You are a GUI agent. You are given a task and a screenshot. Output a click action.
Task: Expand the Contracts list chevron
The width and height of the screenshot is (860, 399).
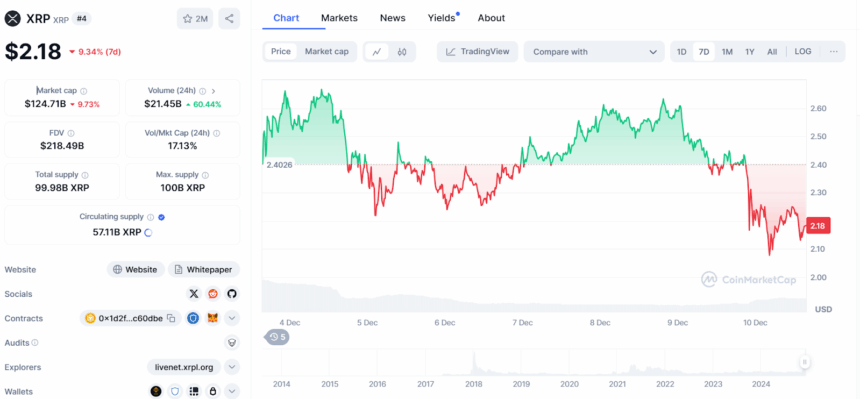pos(232,318)
